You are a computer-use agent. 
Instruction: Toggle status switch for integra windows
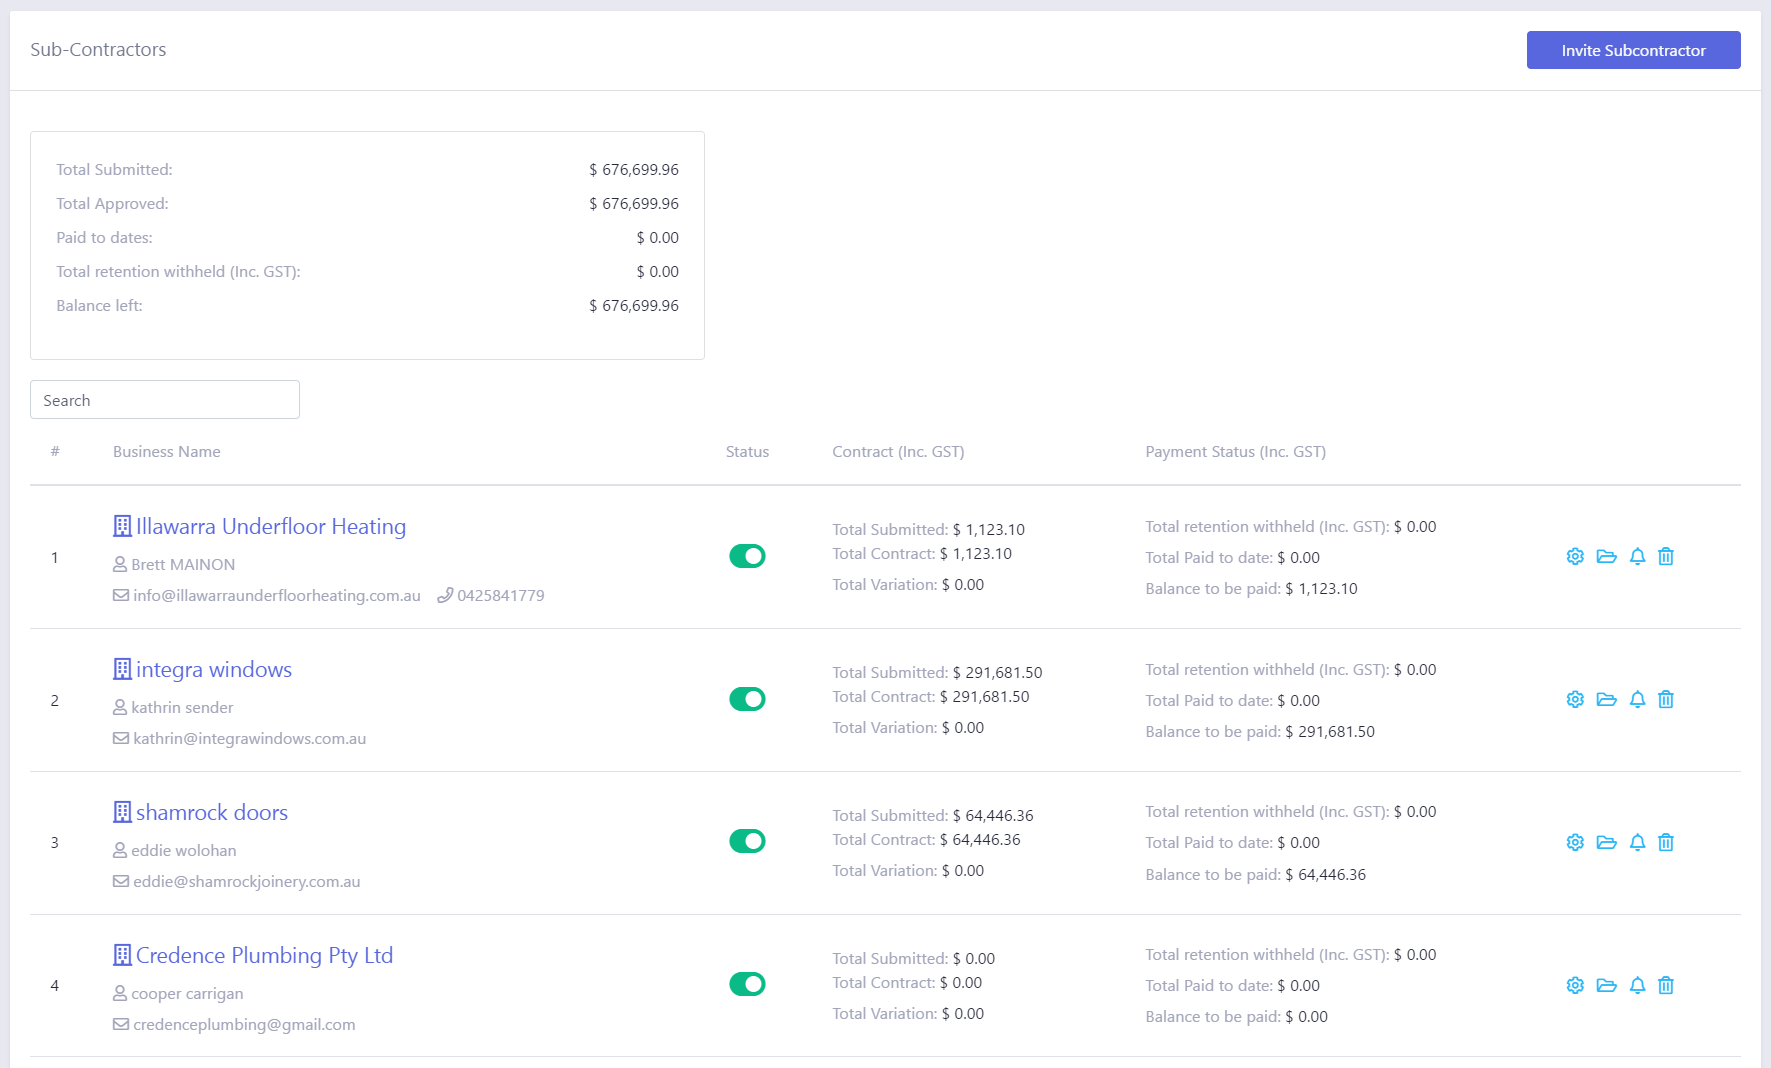click(x=747, y=699)
